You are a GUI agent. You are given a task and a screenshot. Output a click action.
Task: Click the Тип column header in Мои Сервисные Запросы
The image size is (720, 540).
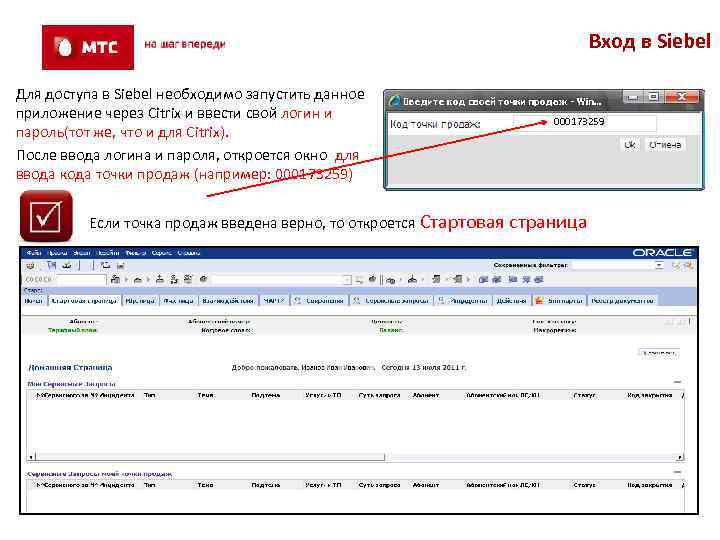click(149, 395)
